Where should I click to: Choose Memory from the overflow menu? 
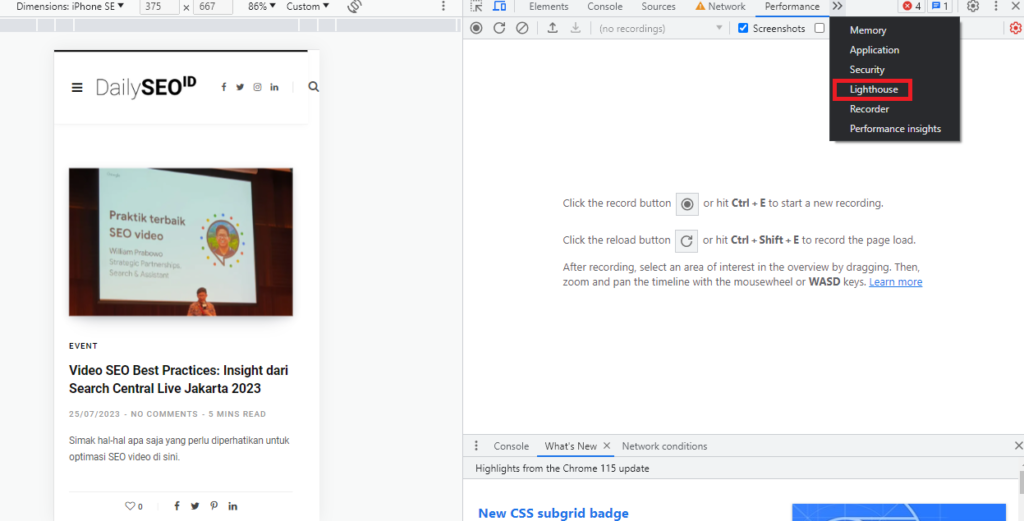(868, 30)
